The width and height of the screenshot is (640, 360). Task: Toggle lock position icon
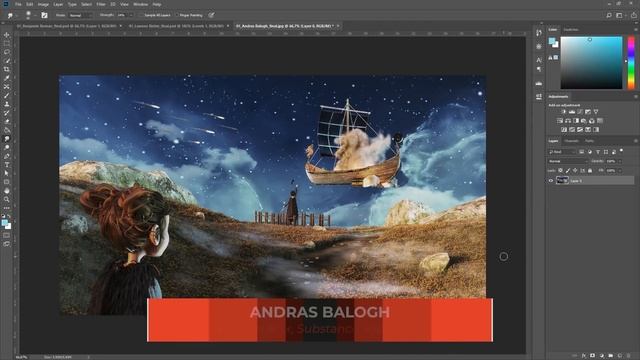click(575, 170)
